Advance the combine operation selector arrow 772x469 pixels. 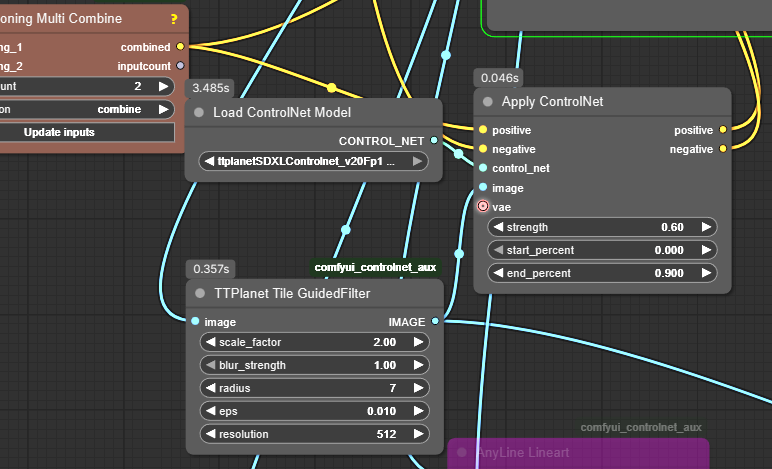tap(163, 109)
